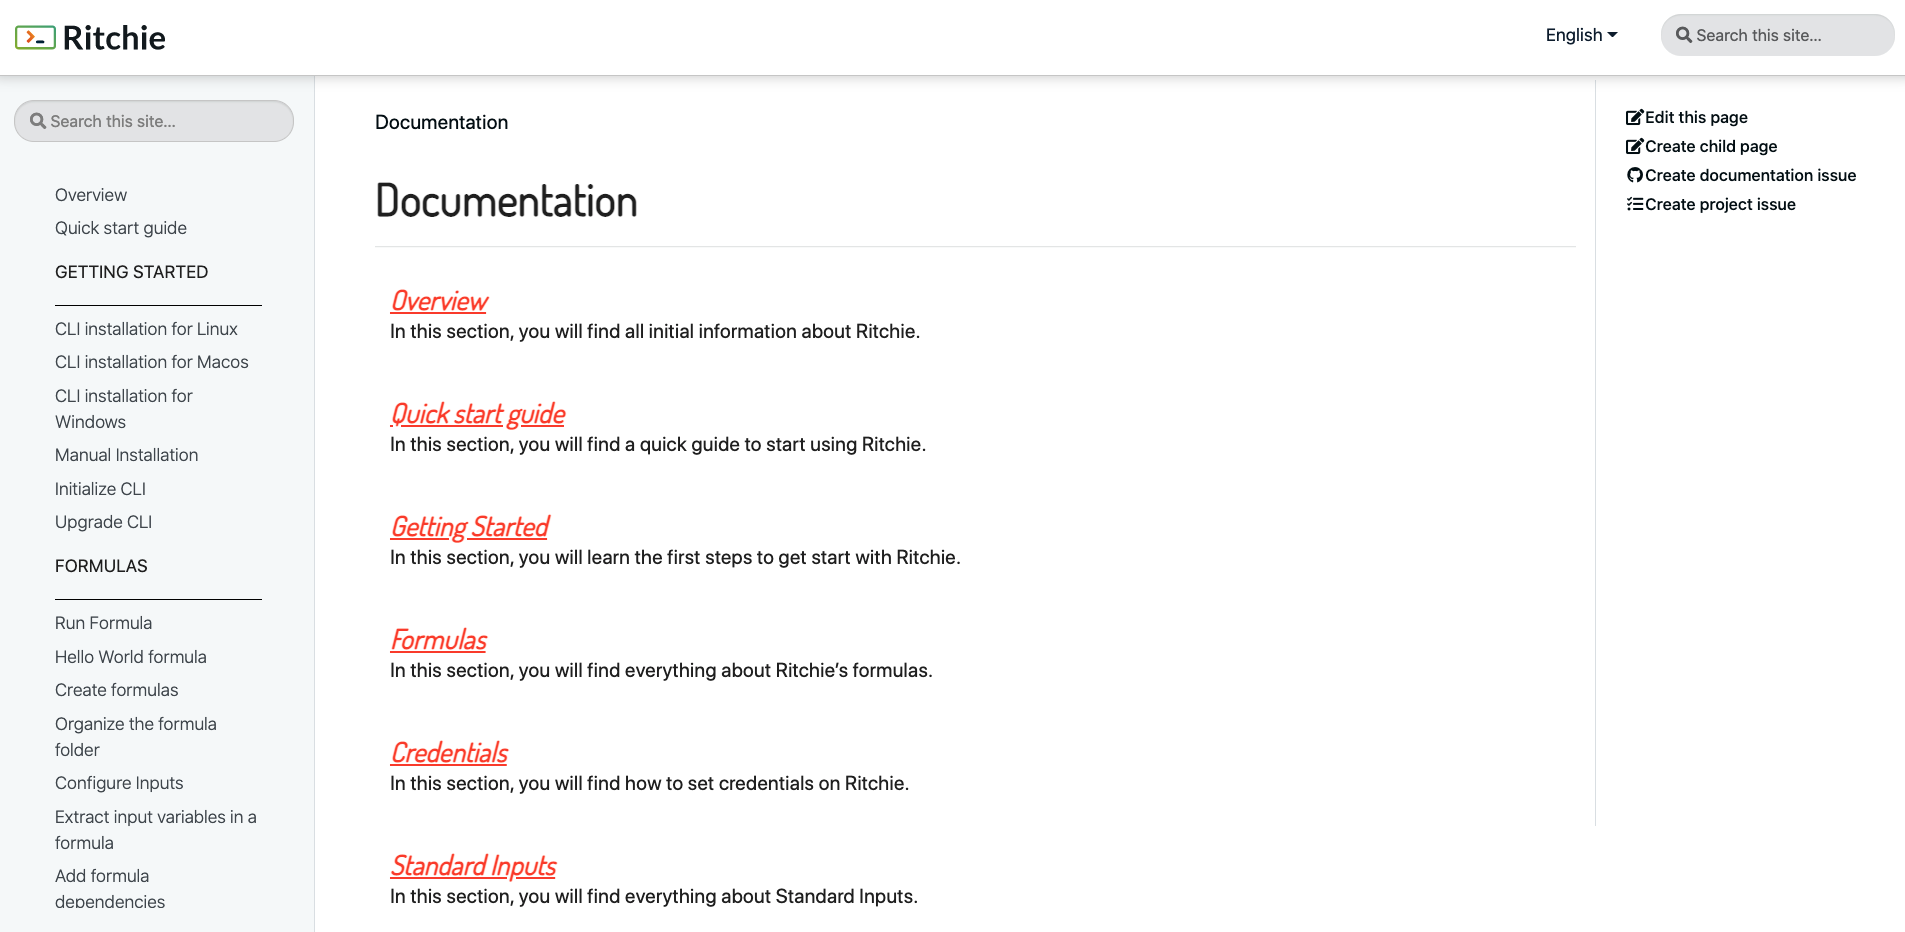Click the Edit this page link text

pyautogui.click(x=1696, y=117)
